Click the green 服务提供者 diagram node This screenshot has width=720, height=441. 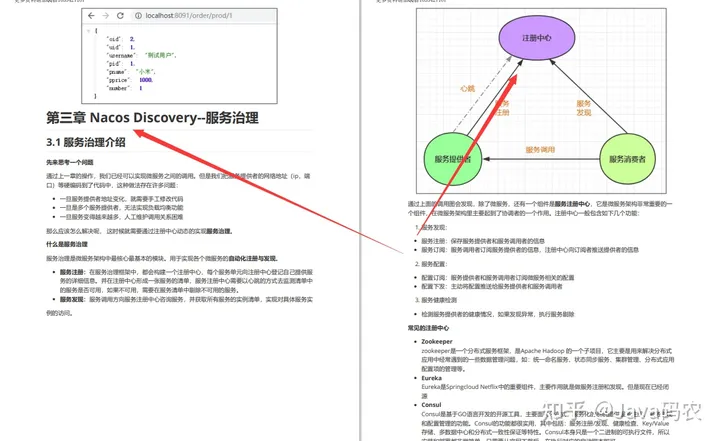(452, 159)
